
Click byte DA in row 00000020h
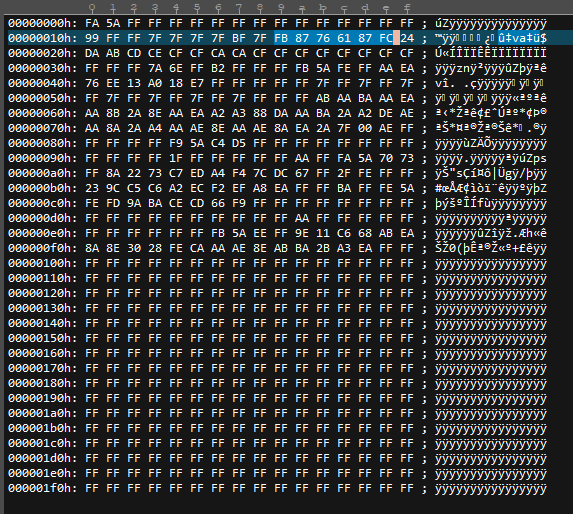[92, 53]
